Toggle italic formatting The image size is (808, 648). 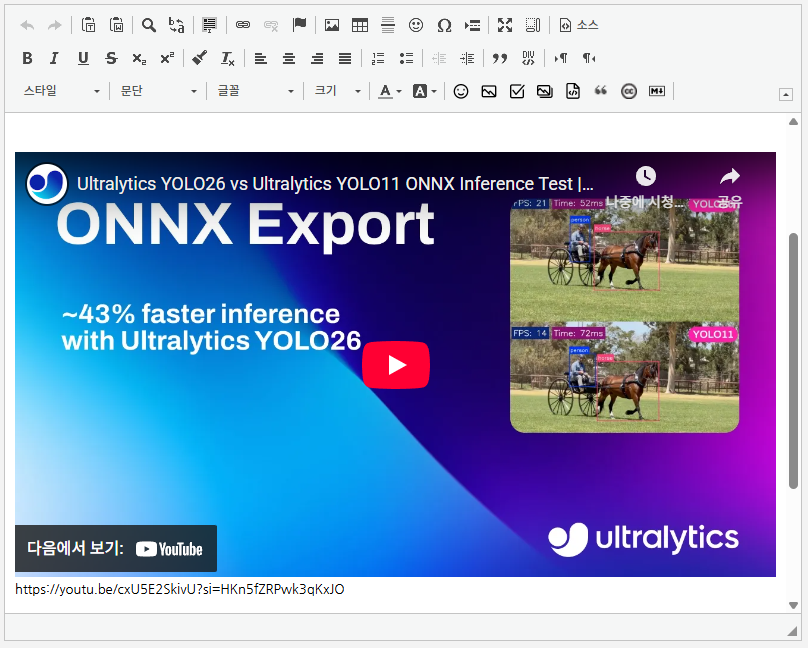tap(54, 58)
